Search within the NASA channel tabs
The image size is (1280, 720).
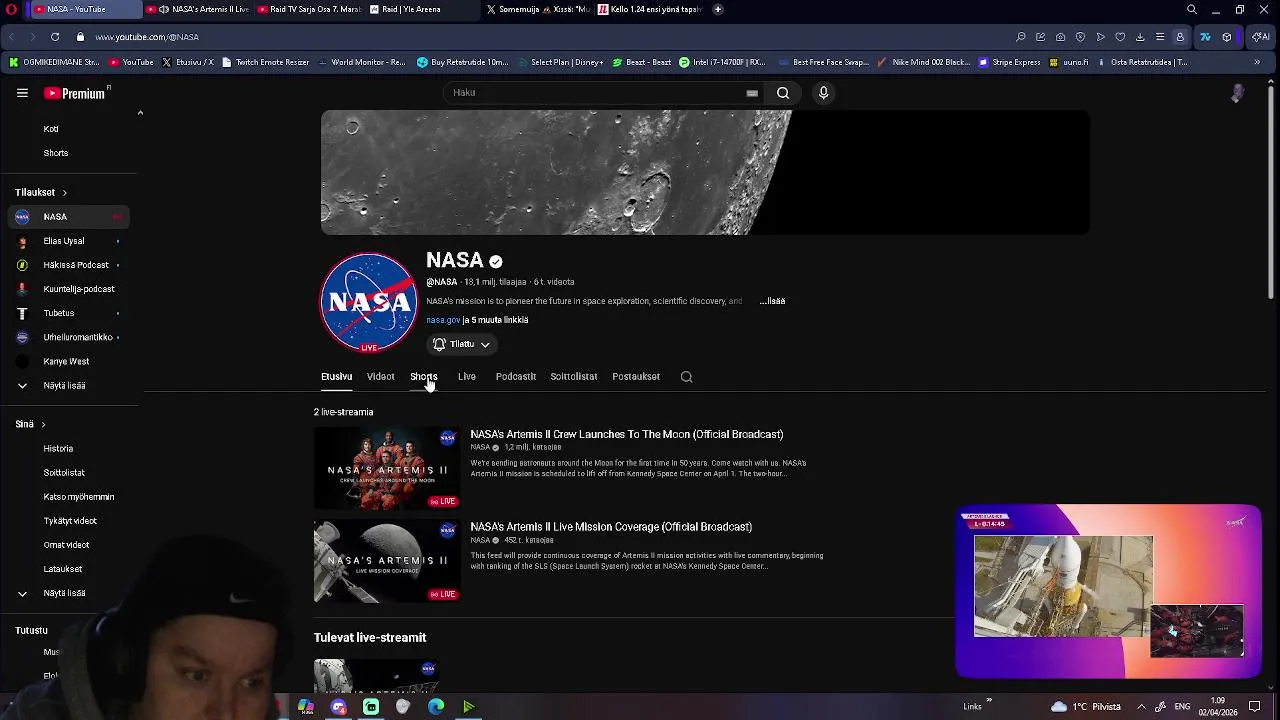point(686,377)
